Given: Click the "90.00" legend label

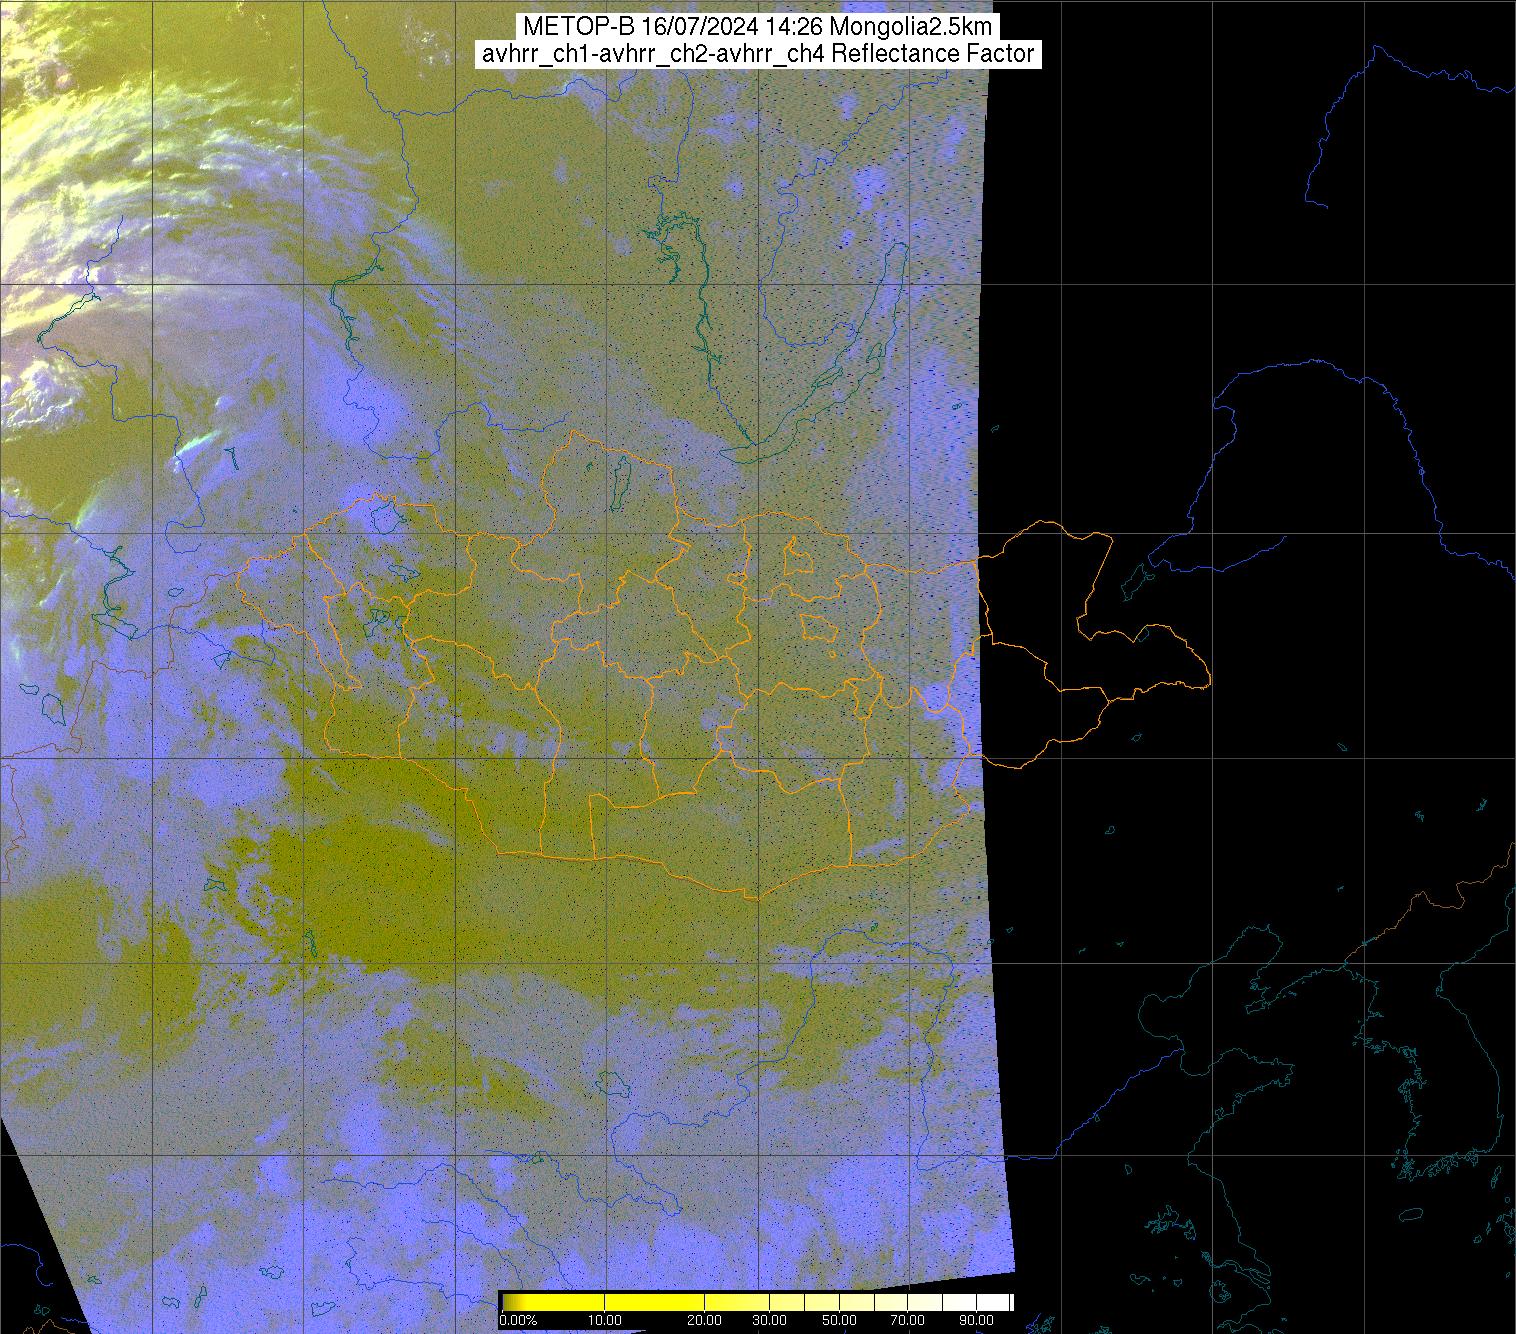Looking at the screenshot, I should click(x=976, y=1321).
